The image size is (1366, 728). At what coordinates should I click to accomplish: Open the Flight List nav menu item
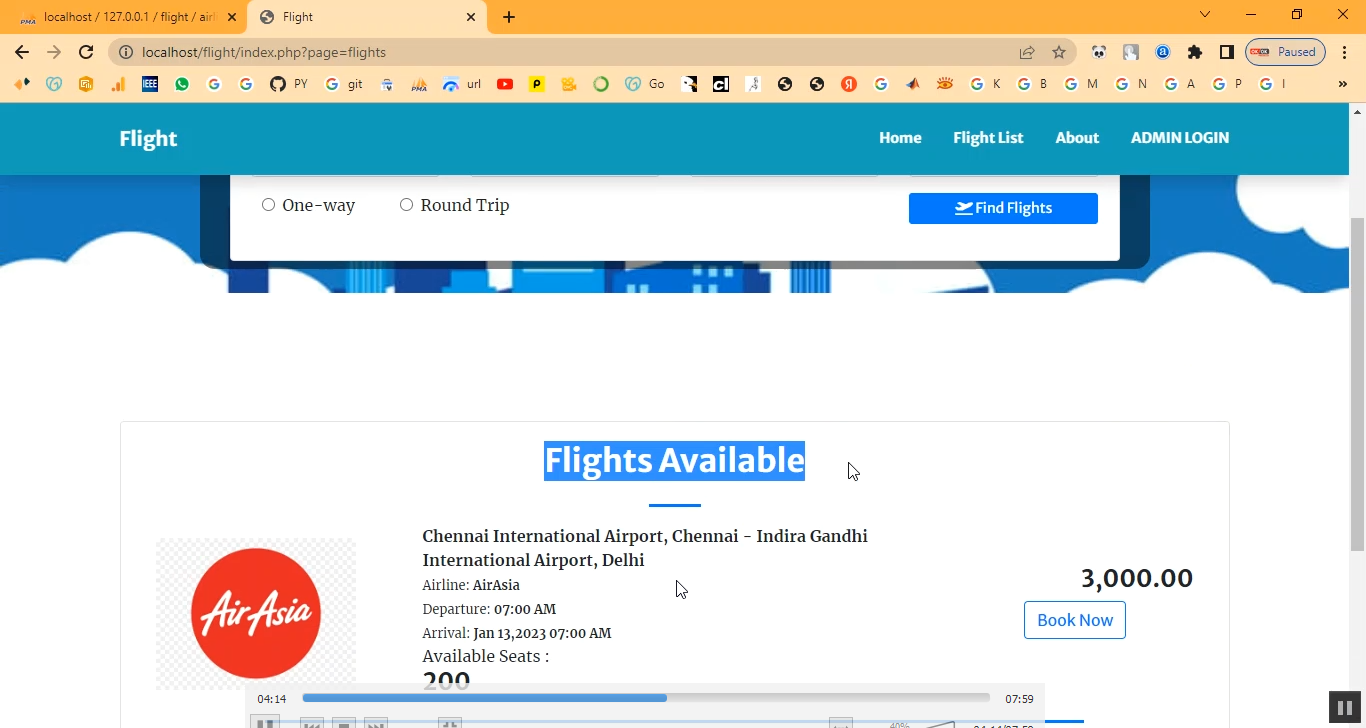[x=988, y=138]
